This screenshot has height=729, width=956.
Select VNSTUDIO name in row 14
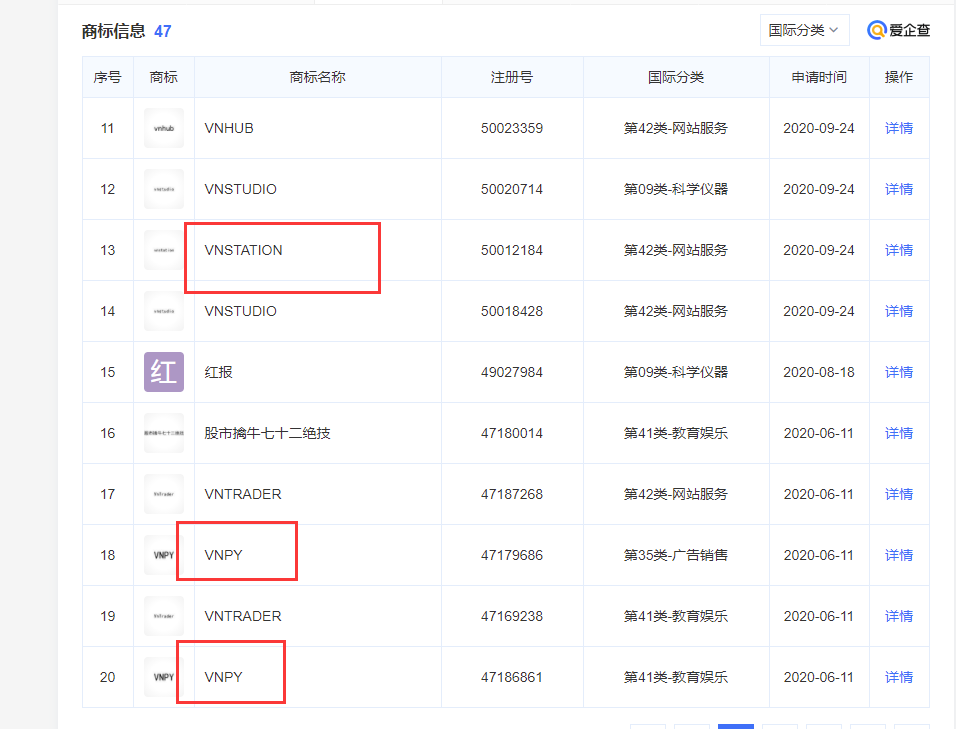pos(240,311)
